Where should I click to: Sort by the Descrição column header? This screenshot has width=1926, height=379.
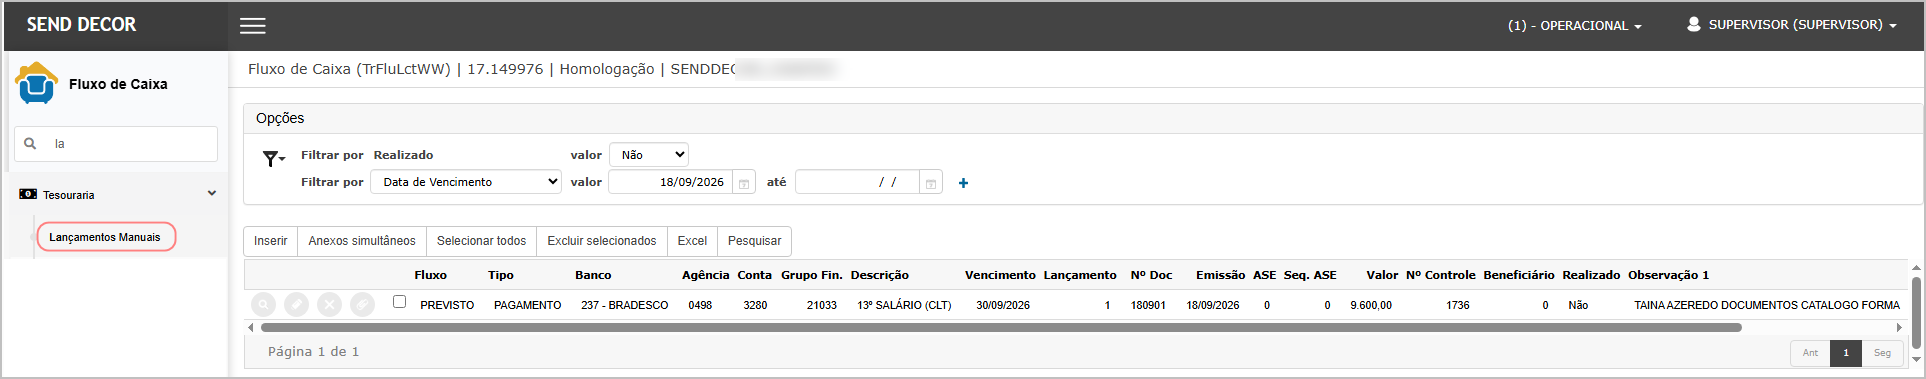[x=880, y=275]
